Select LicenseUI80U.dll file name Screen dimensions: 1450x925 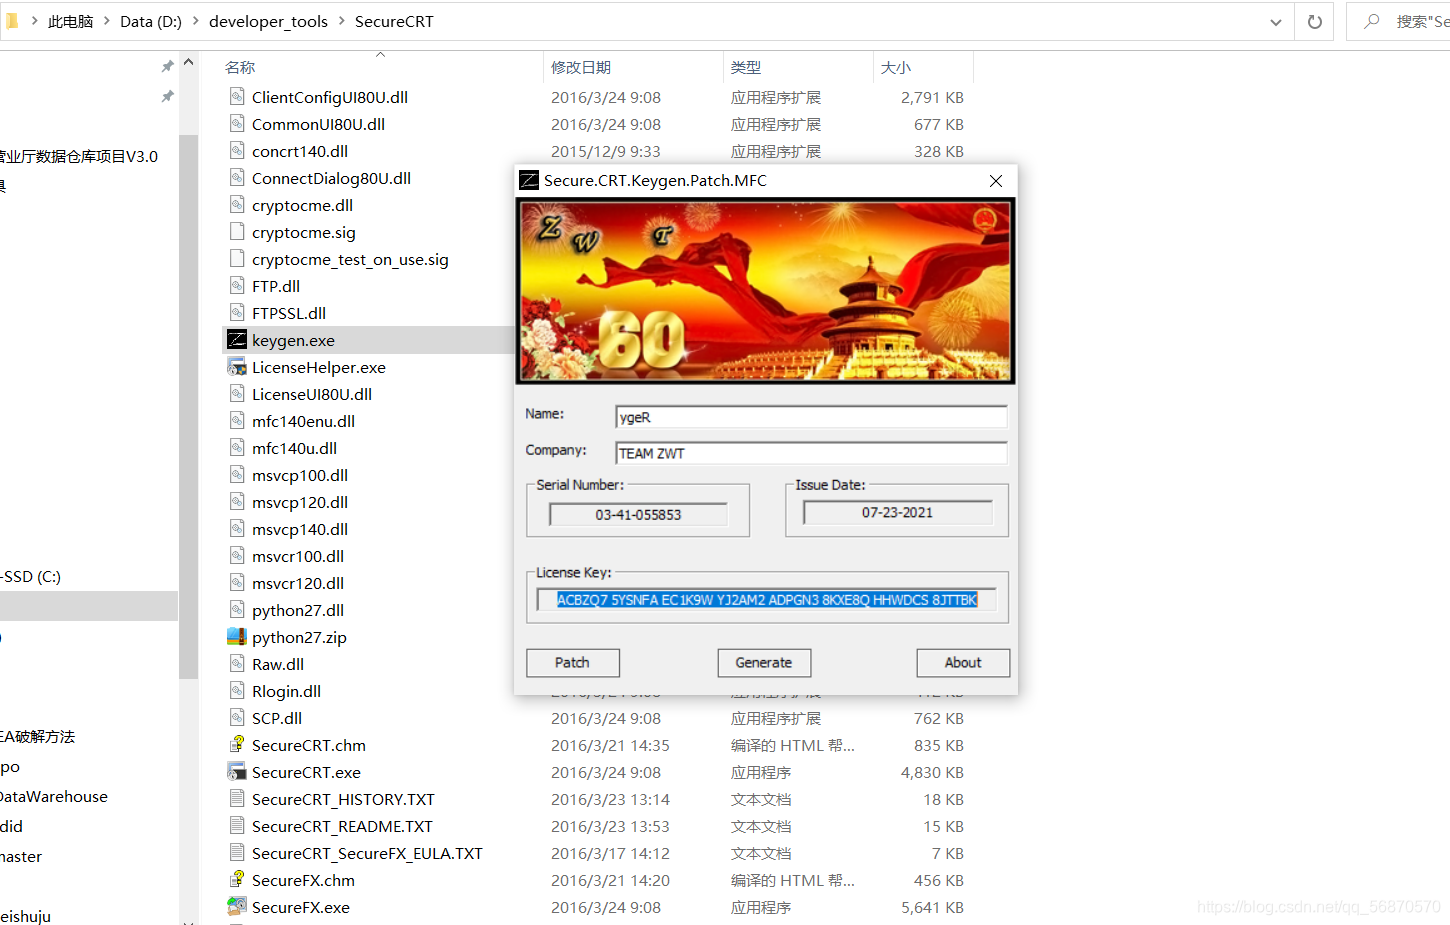(x=312, y=394)
